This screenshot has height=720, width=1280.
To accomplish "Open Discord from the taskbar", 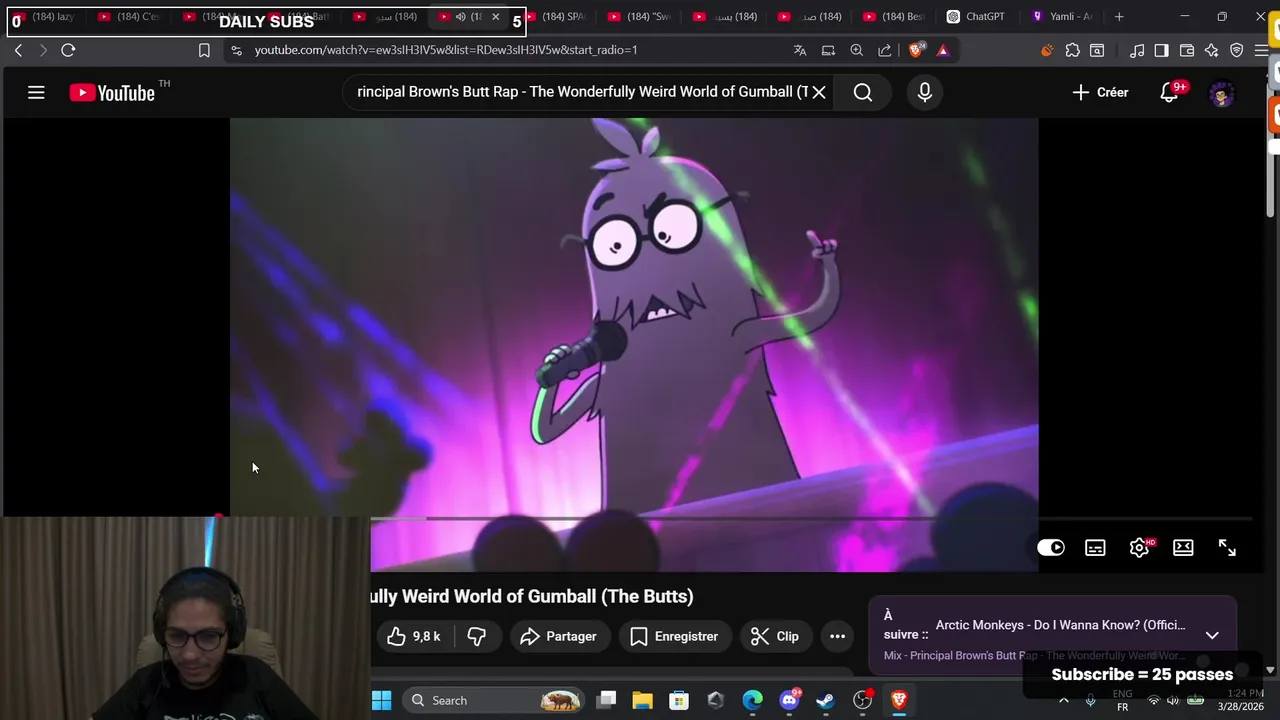I will pyautogui.click(x=789, y=700).
